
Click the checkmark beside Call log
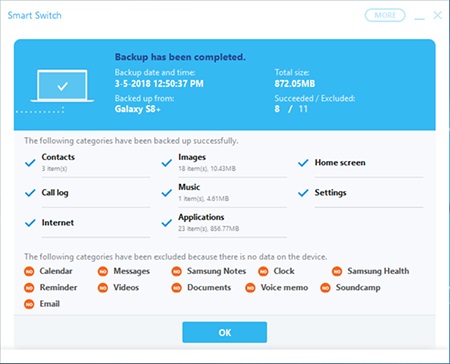click(30, 193)
